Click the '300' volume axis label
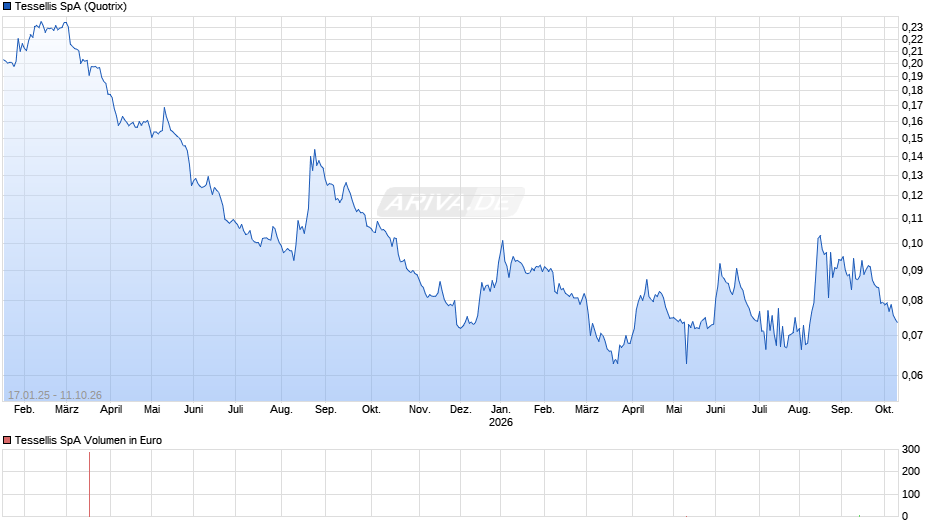The height and width of the screenshot is (526, 940). click(x=911, y=449)
